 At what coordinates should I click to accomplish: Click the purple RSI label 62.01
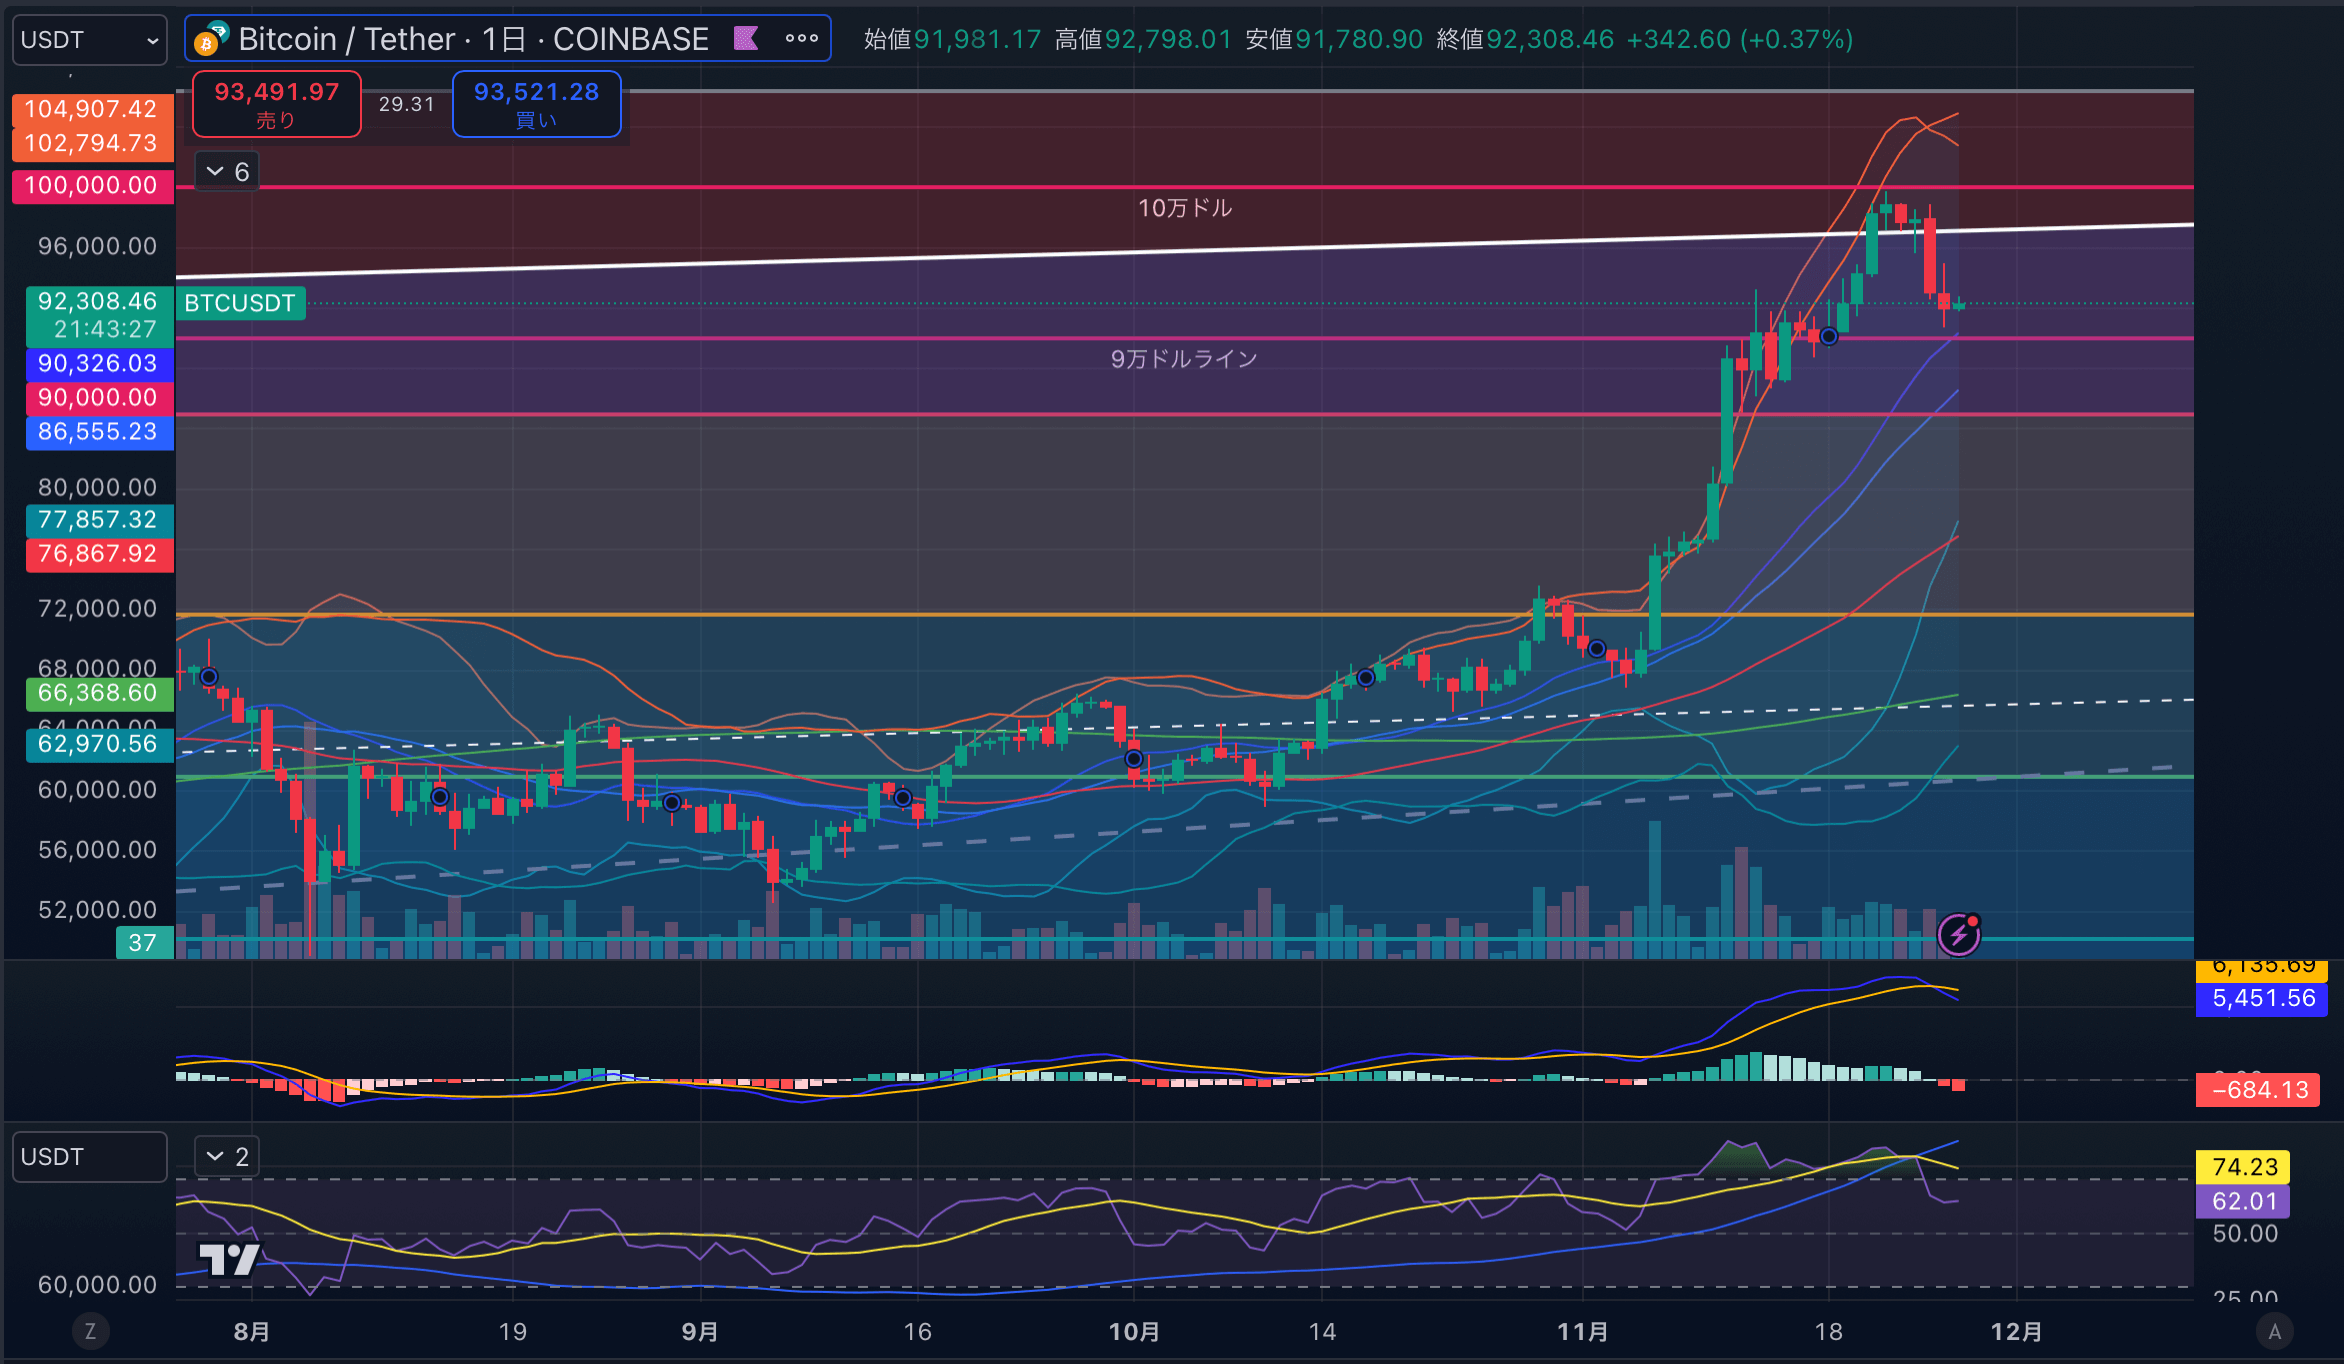click(2244, 1201)
